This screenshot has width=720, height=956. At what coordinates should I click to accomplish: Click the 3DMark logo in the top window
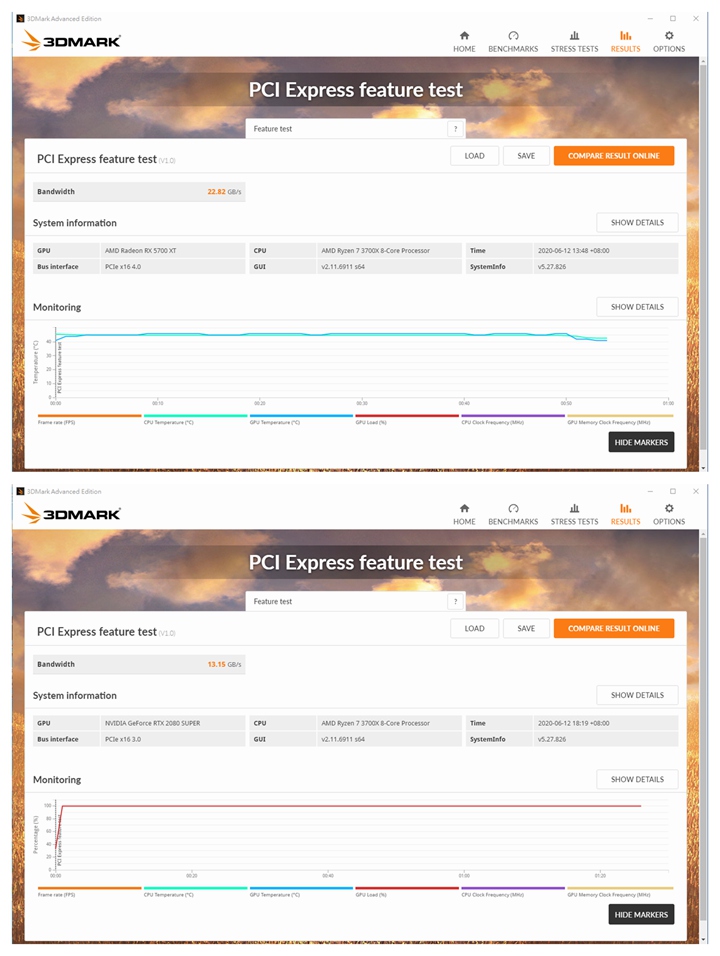pos(71,41)
